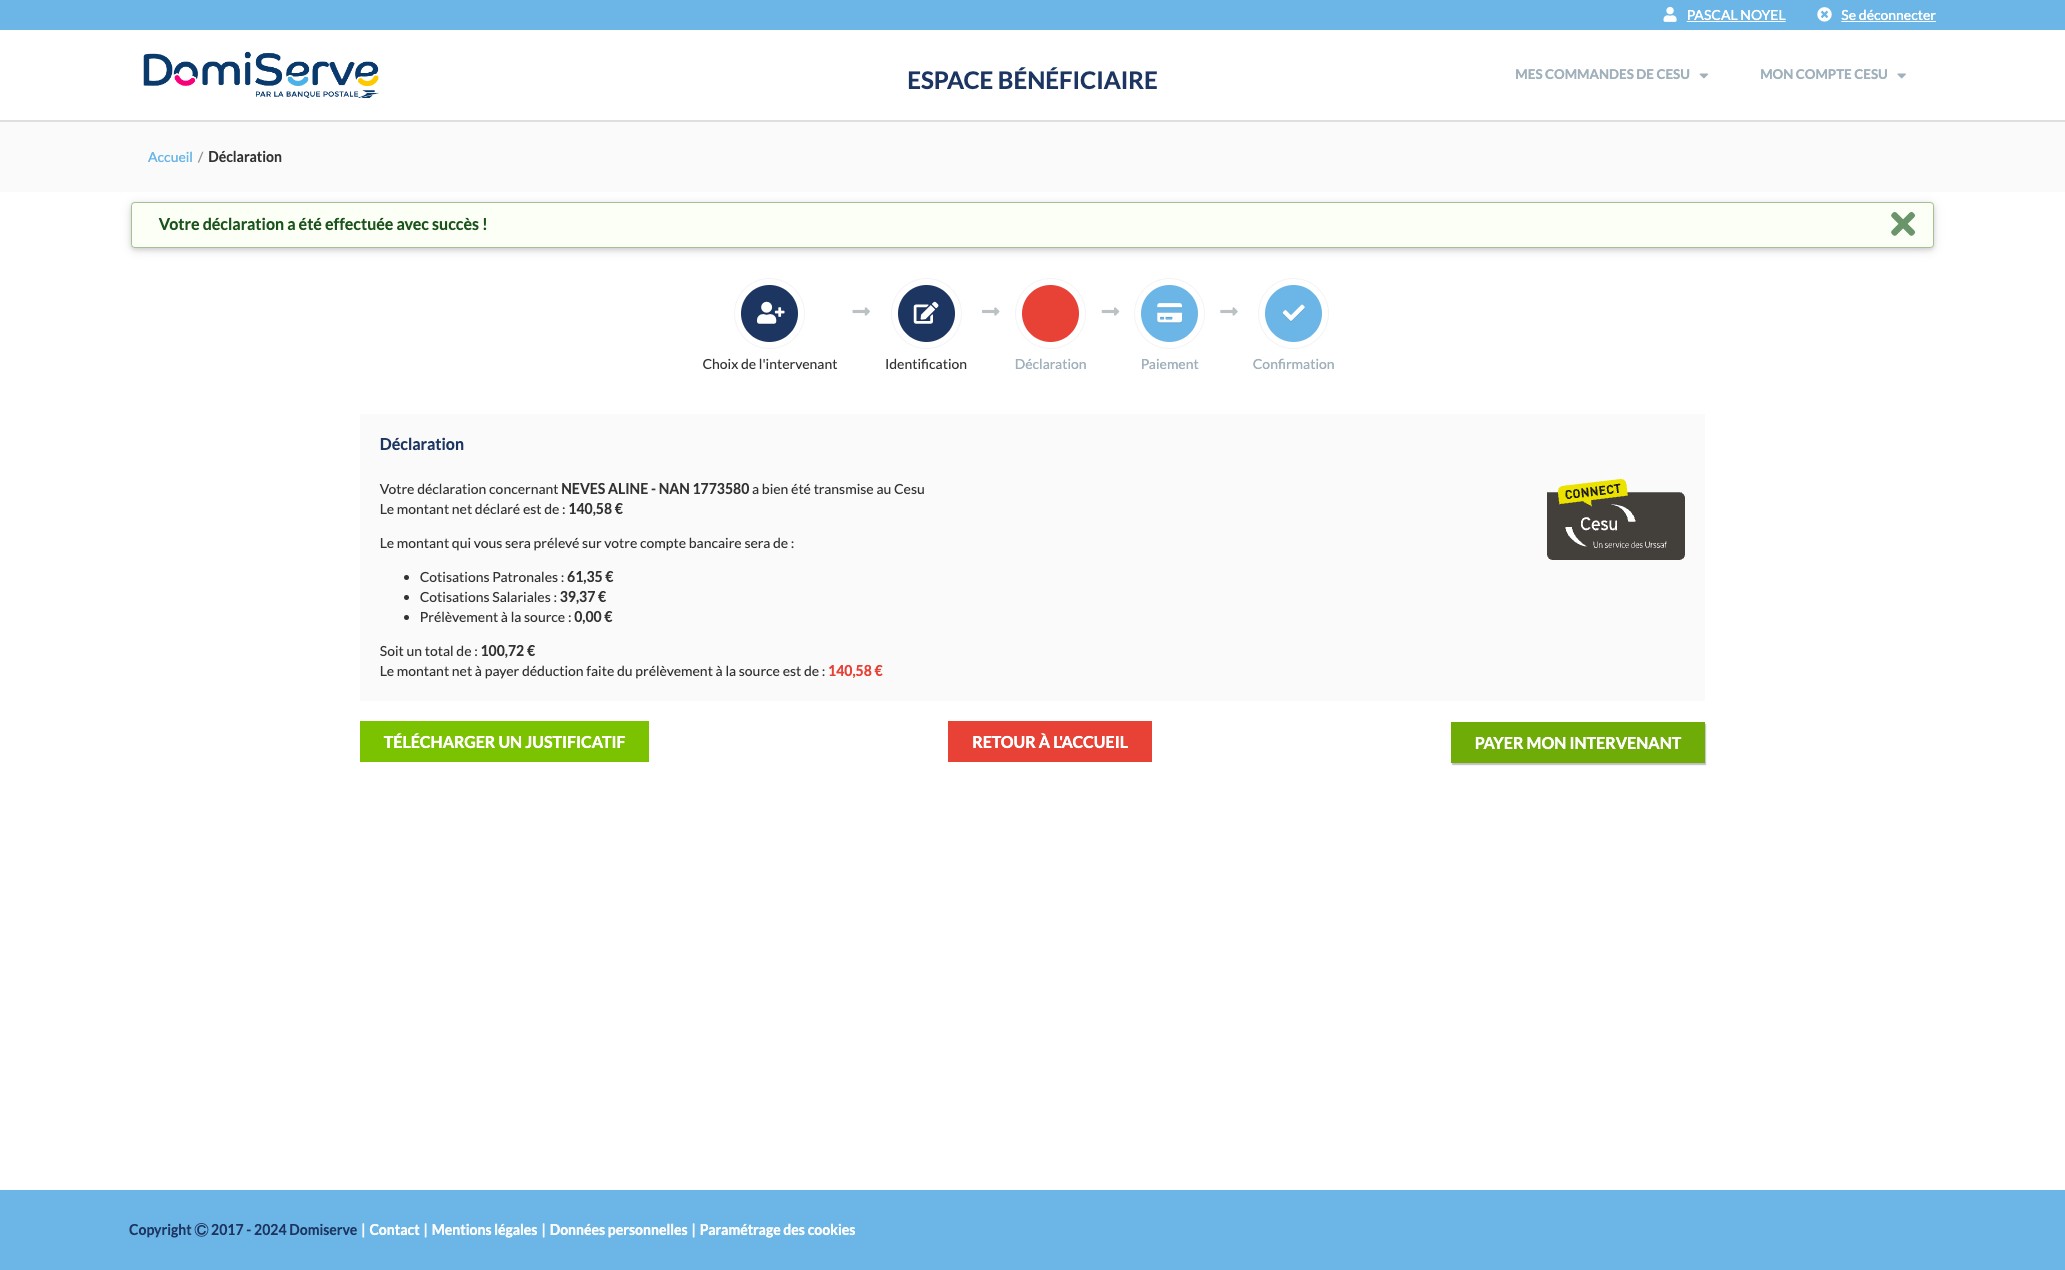Click RETOUR À L'ACCUEIL

click(x=1049, y=741)
